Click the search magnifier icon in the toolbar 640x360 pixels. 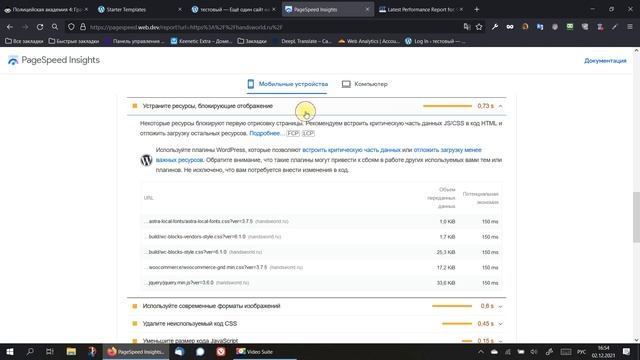click(x=55, y=27)
